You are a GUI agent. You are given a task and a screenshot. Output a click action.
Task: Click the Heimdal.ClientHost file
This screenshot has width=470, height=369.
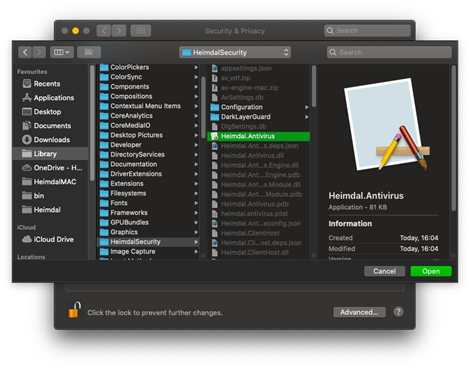tap(259, 233)
